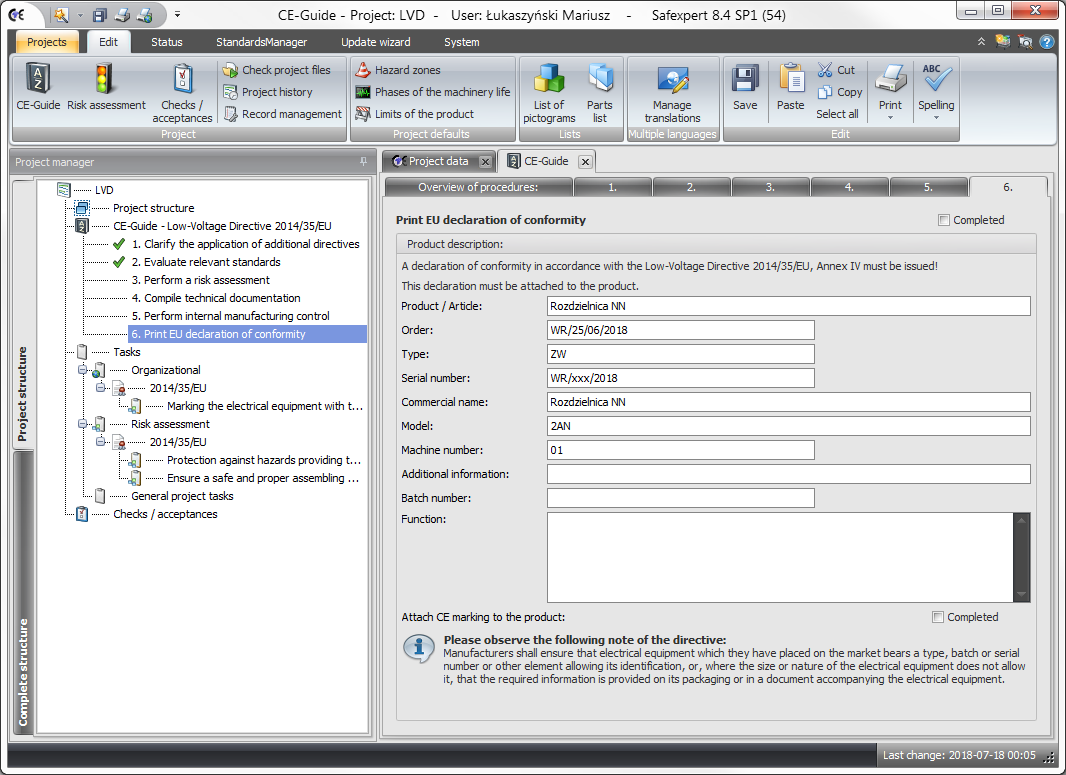This screenshot has height=775, width=1066.
Task: Open Manage translations
Action: coord(672,82)
